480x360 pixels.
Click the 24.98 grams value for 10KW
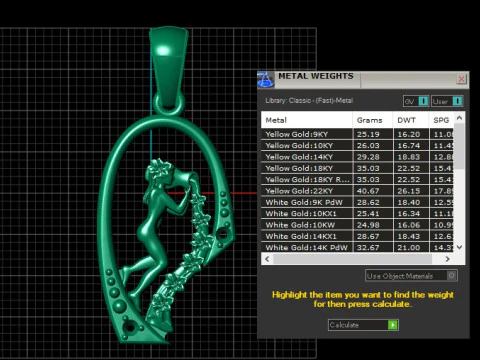368,225
